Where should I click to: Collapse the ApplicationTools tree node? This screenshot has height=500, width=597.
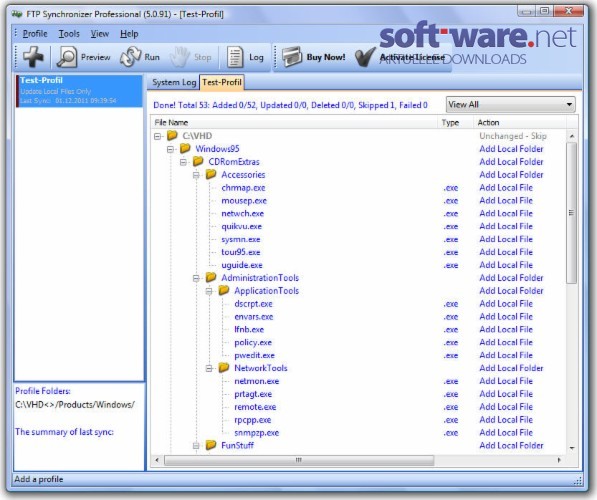(209, 291)
